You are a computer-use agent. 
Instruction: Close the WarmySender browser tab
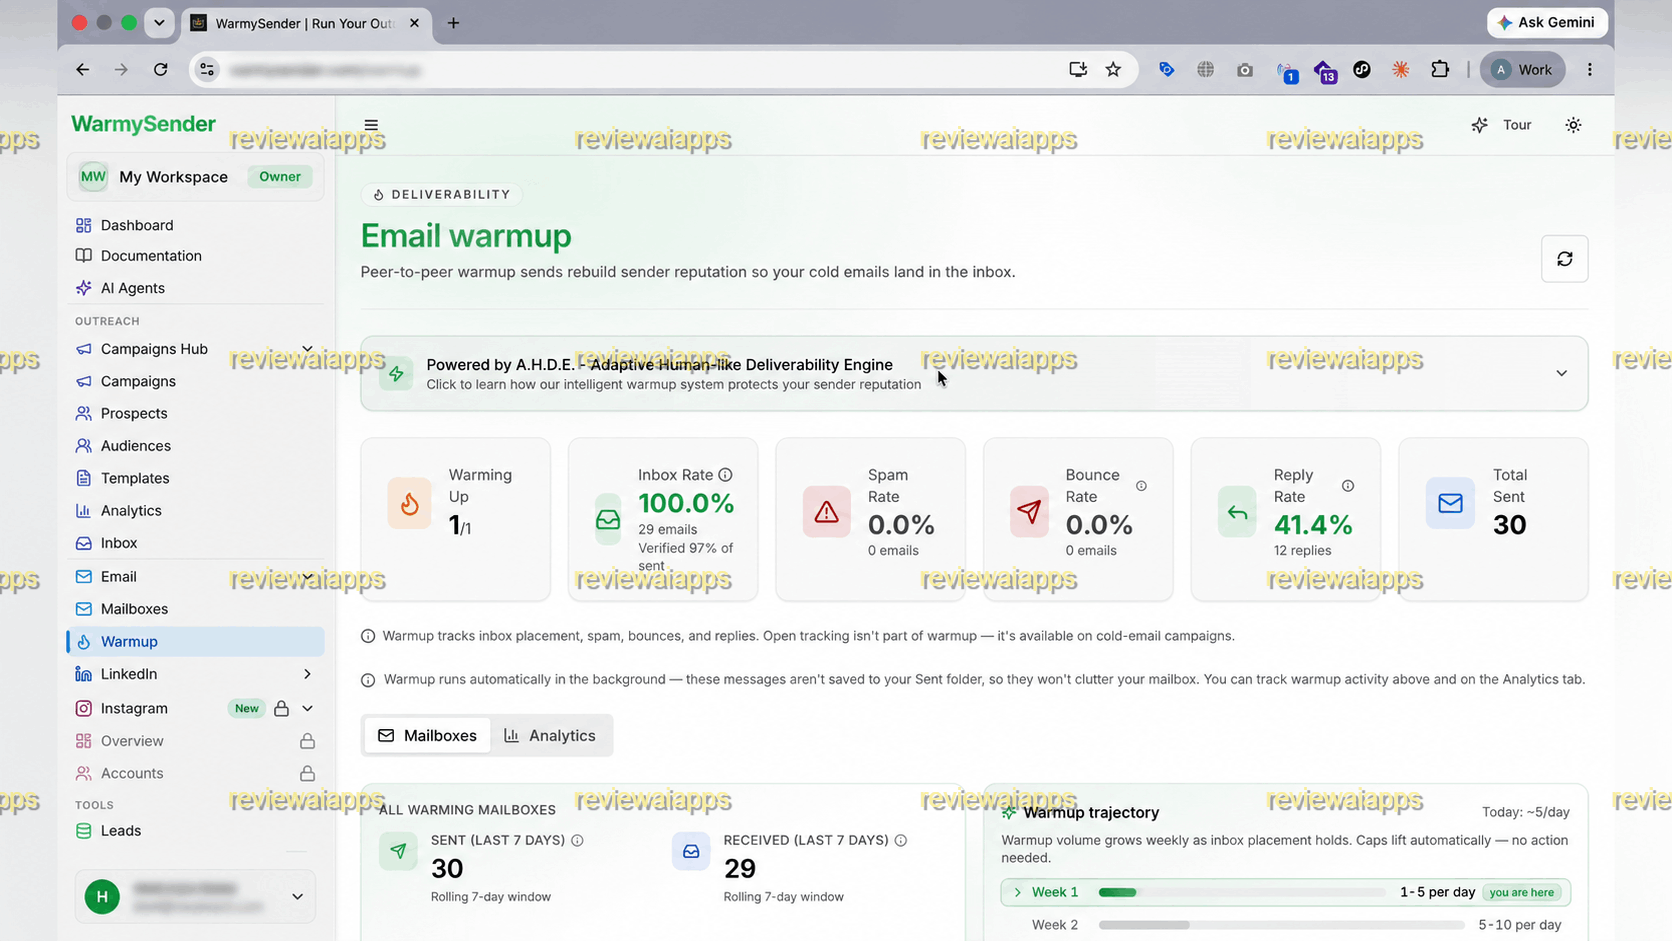coord(414,23)
